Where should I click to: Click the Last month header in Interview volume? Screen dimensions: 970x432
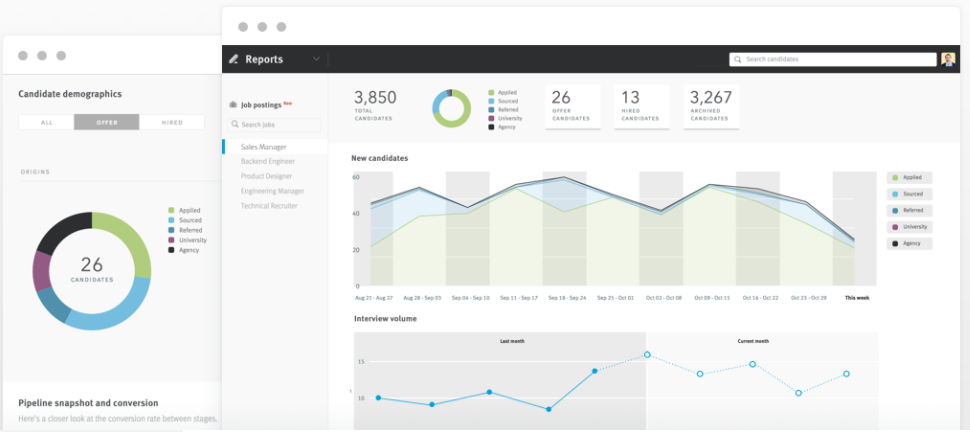click(512, 341)
